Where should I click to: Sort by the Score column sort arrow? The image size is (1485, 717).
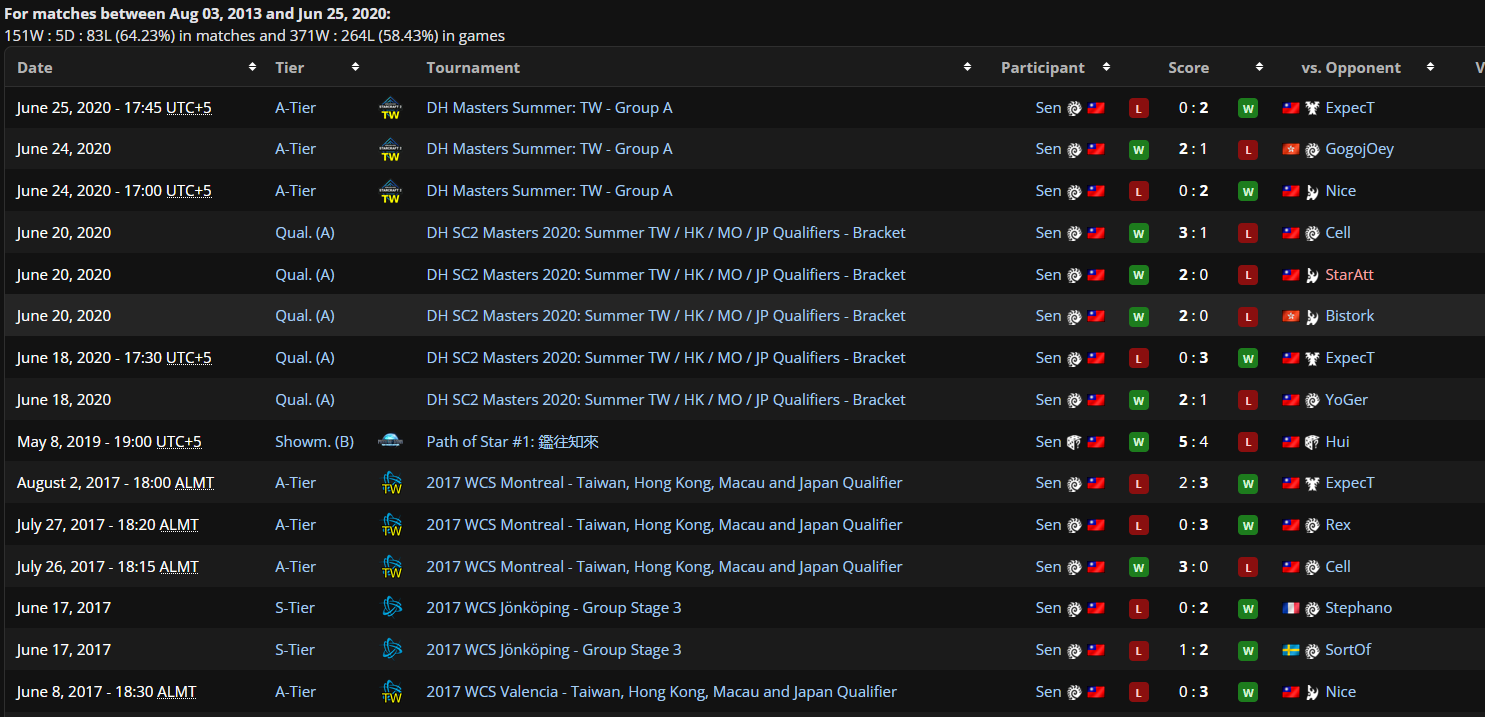pyautogui.click(x=1259, y=67)
